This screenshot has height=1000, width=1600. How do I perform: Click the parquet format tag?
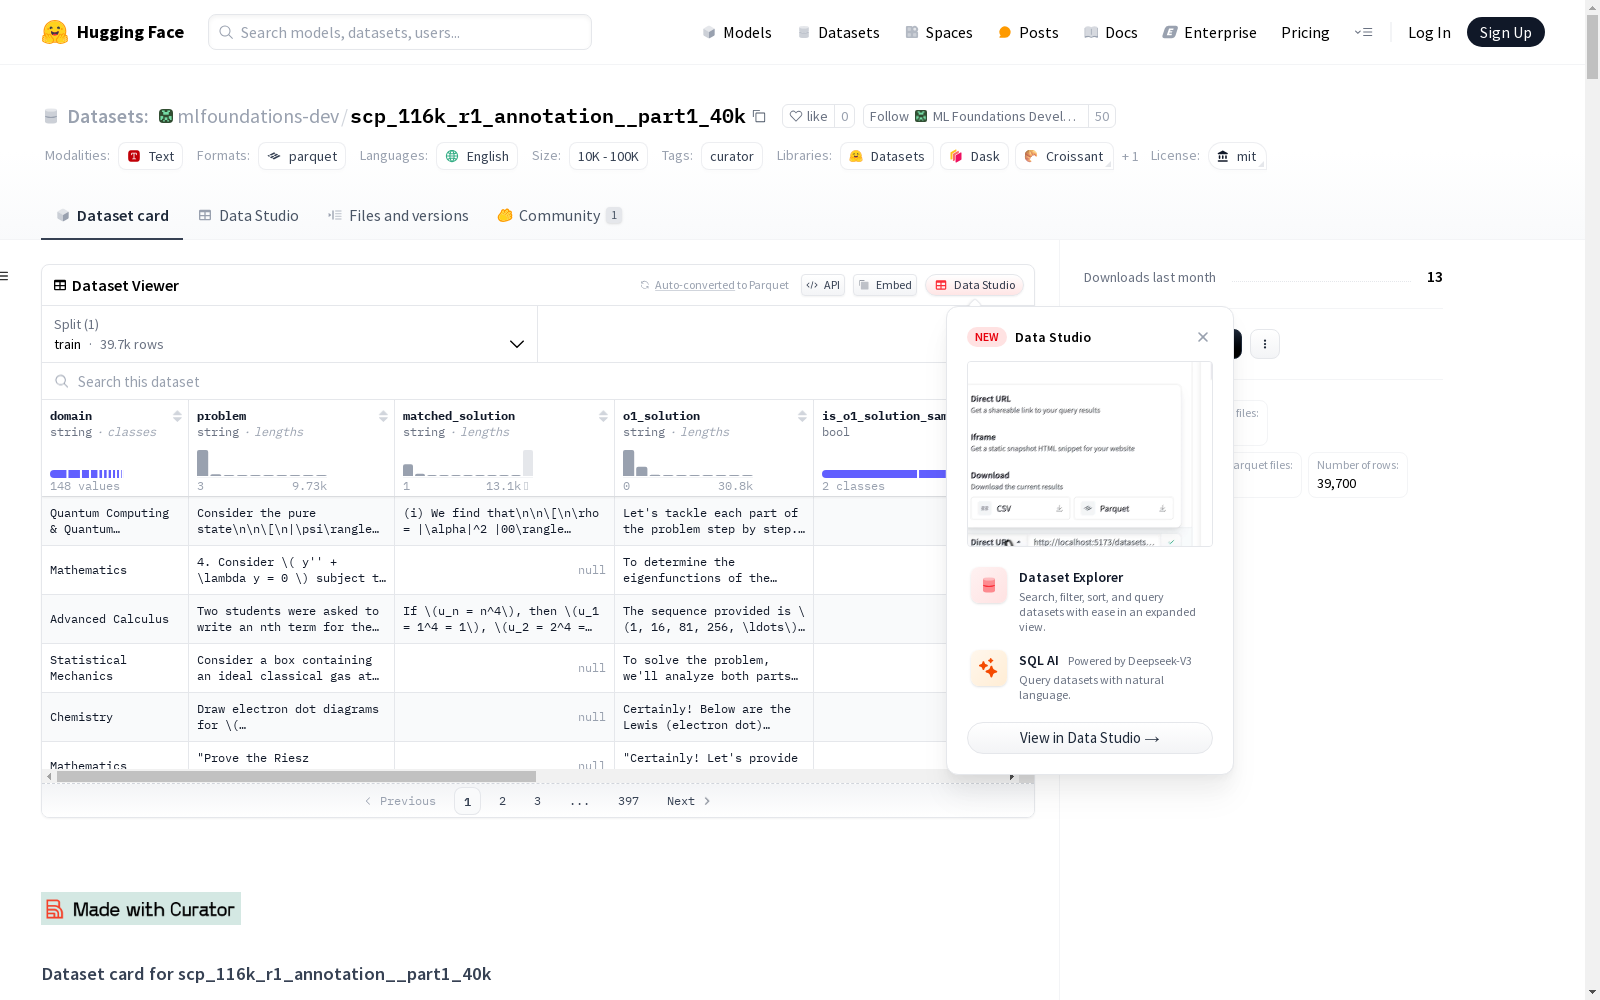tap(302, 156)
